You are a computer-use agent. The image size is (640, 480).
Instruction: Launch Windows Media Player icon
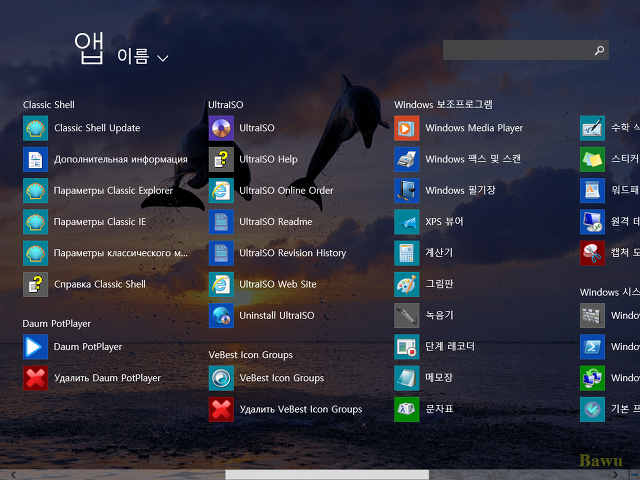pyautogui.click(x=407, y=128)
